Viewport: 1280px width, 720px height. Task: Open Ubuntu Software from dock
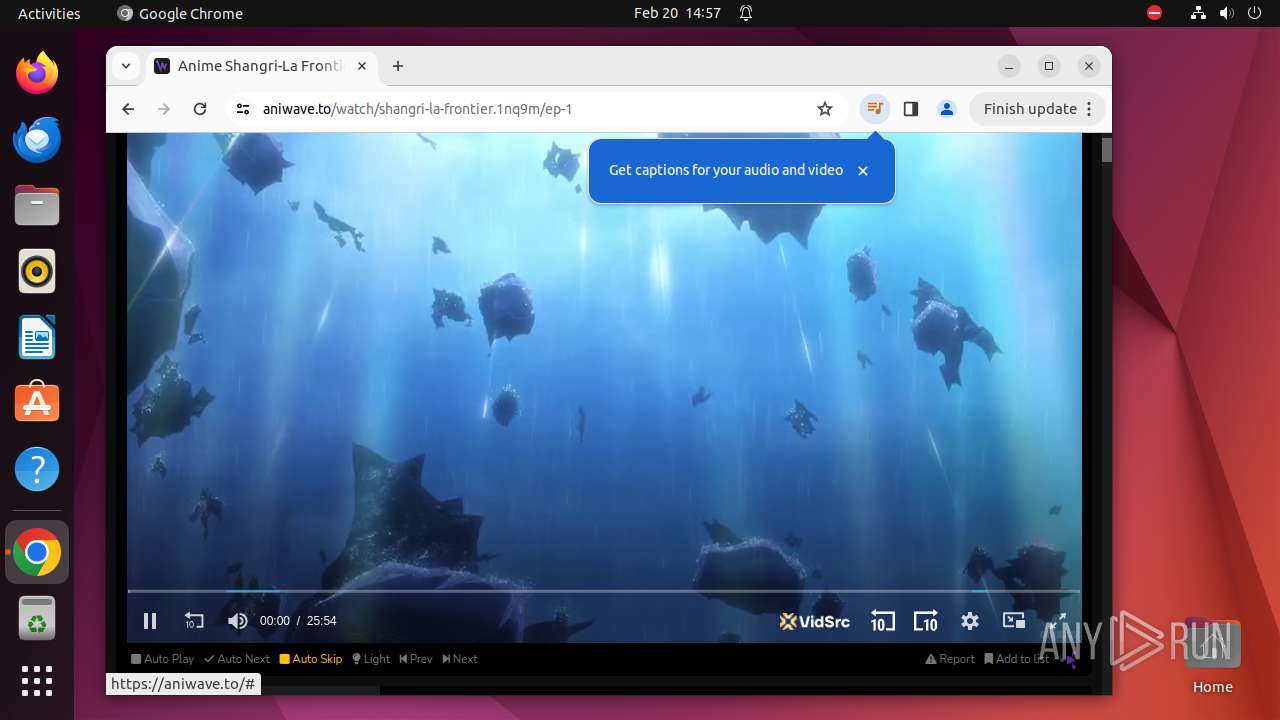[37, 403]
